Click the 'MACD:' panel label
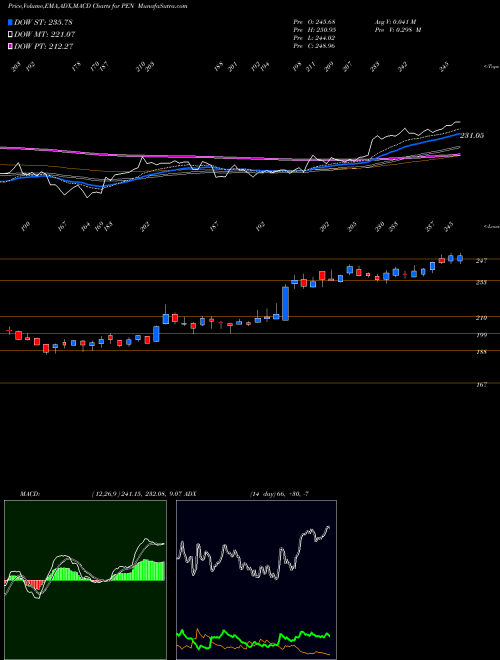Screen dimensions: 500x660 (x=30, y=494)
